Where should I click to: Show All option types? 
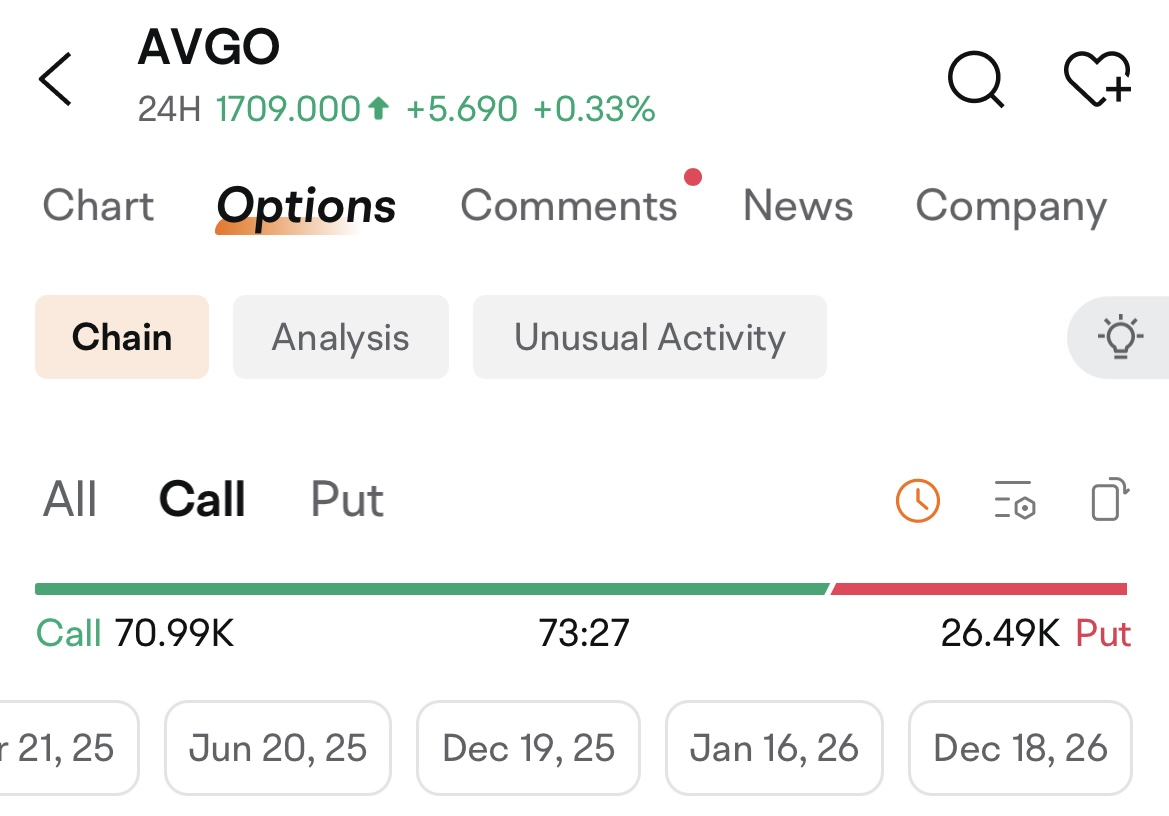pyautogui.click(x=70, y=500)
